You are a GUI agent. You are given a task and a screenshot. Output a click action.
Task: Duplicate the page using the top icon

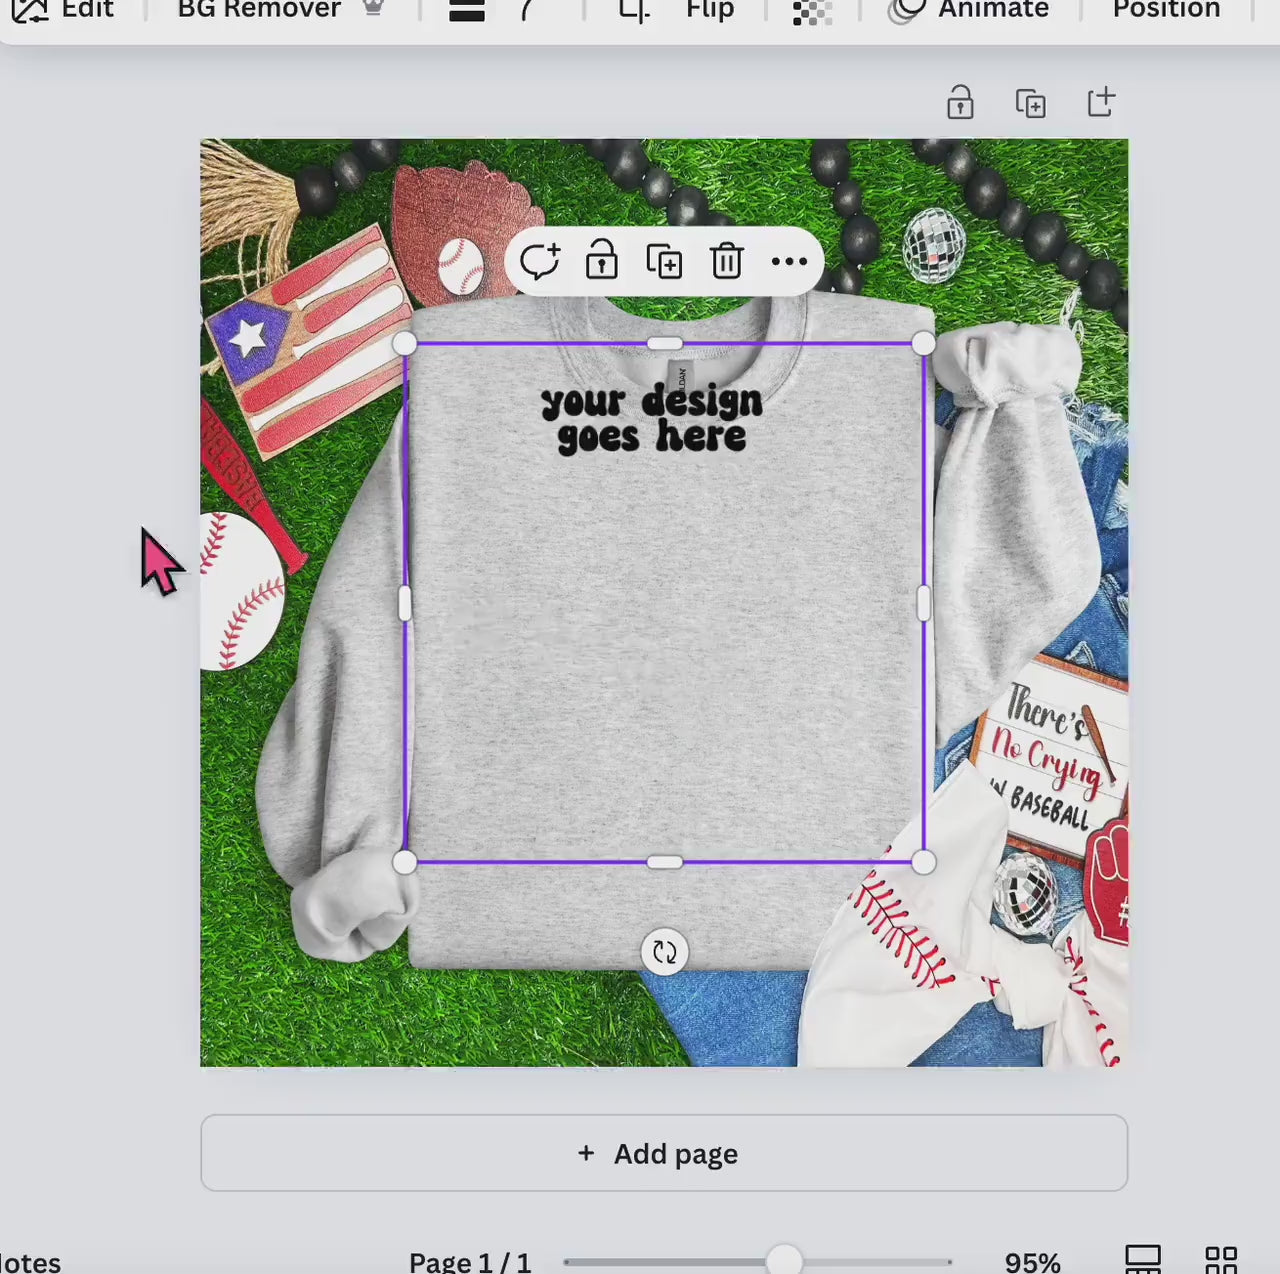pos(1031,103)
